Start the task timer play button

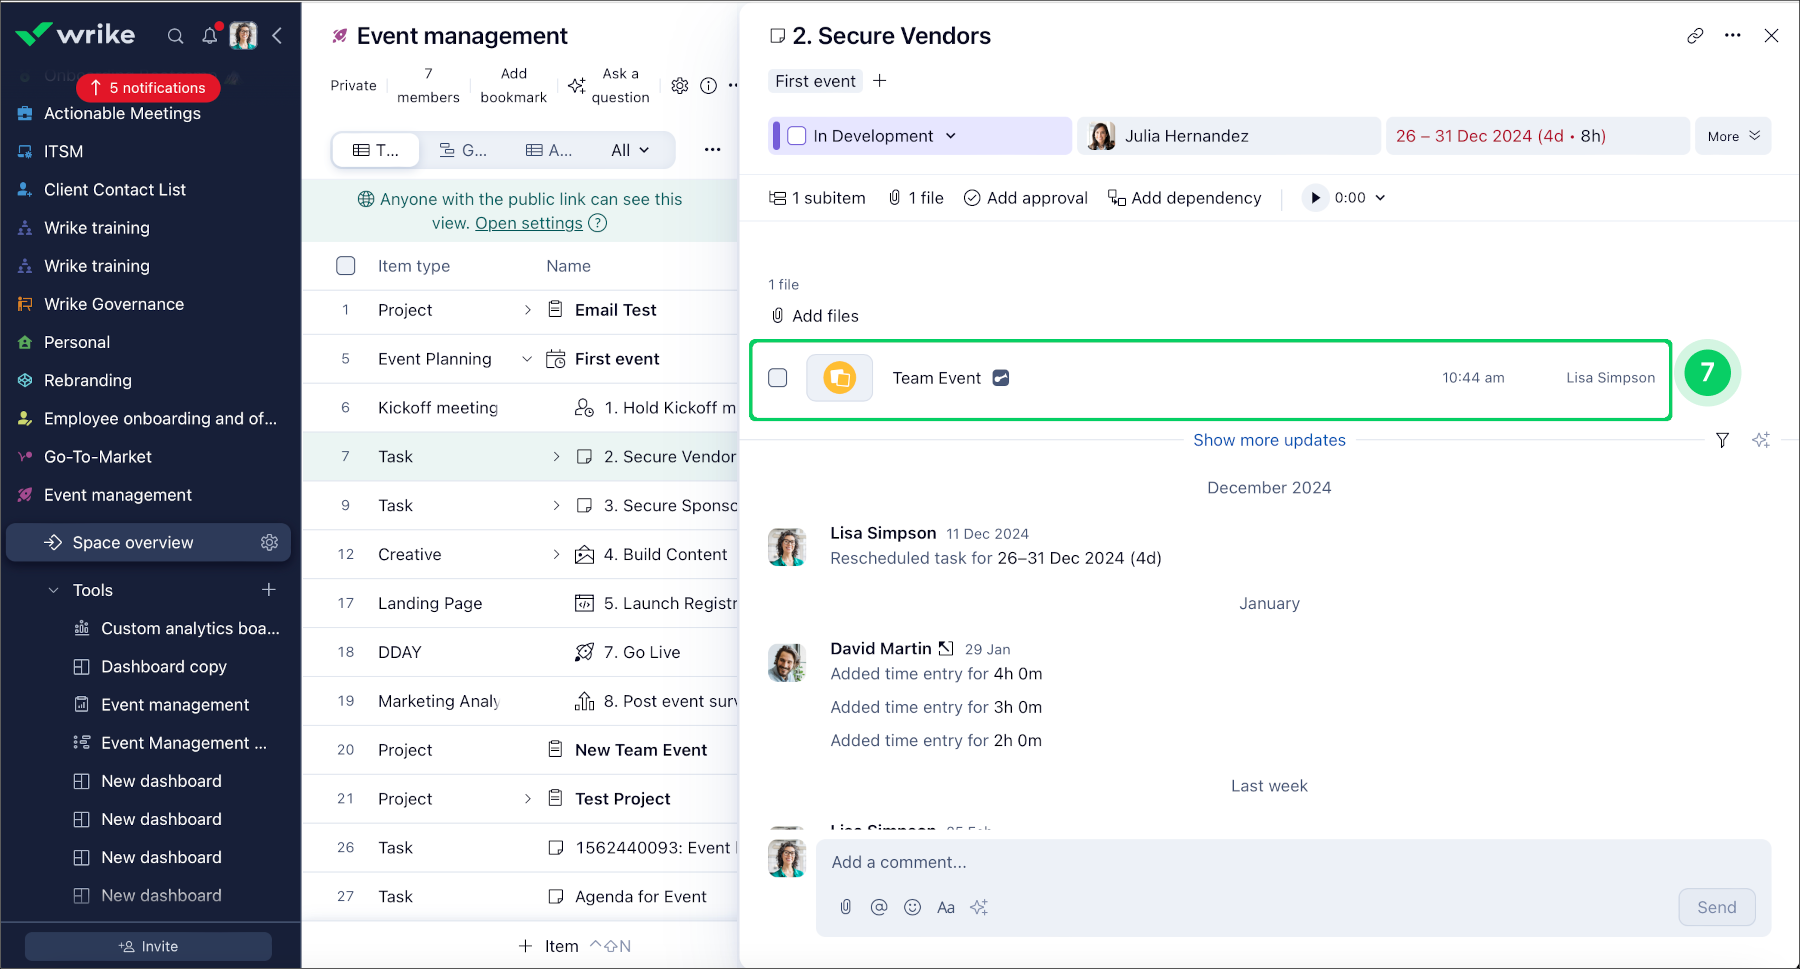[1315, 198]
